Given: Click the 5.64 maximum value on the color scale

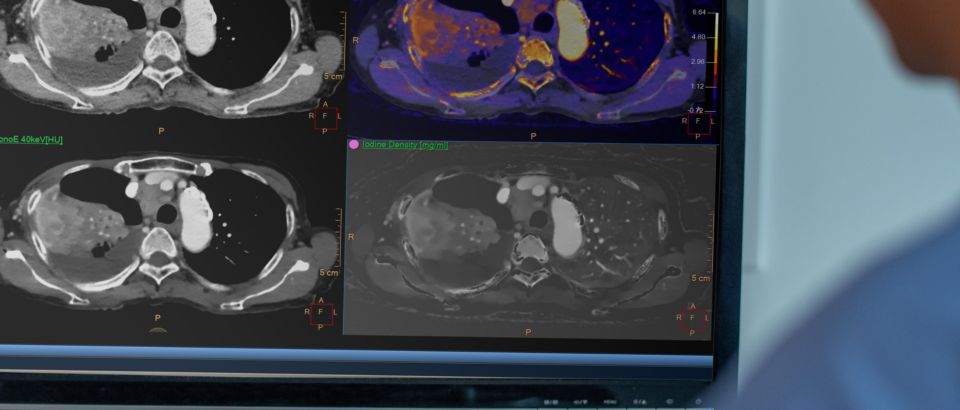Looking at the screenshot, I should tap(698, 12).
